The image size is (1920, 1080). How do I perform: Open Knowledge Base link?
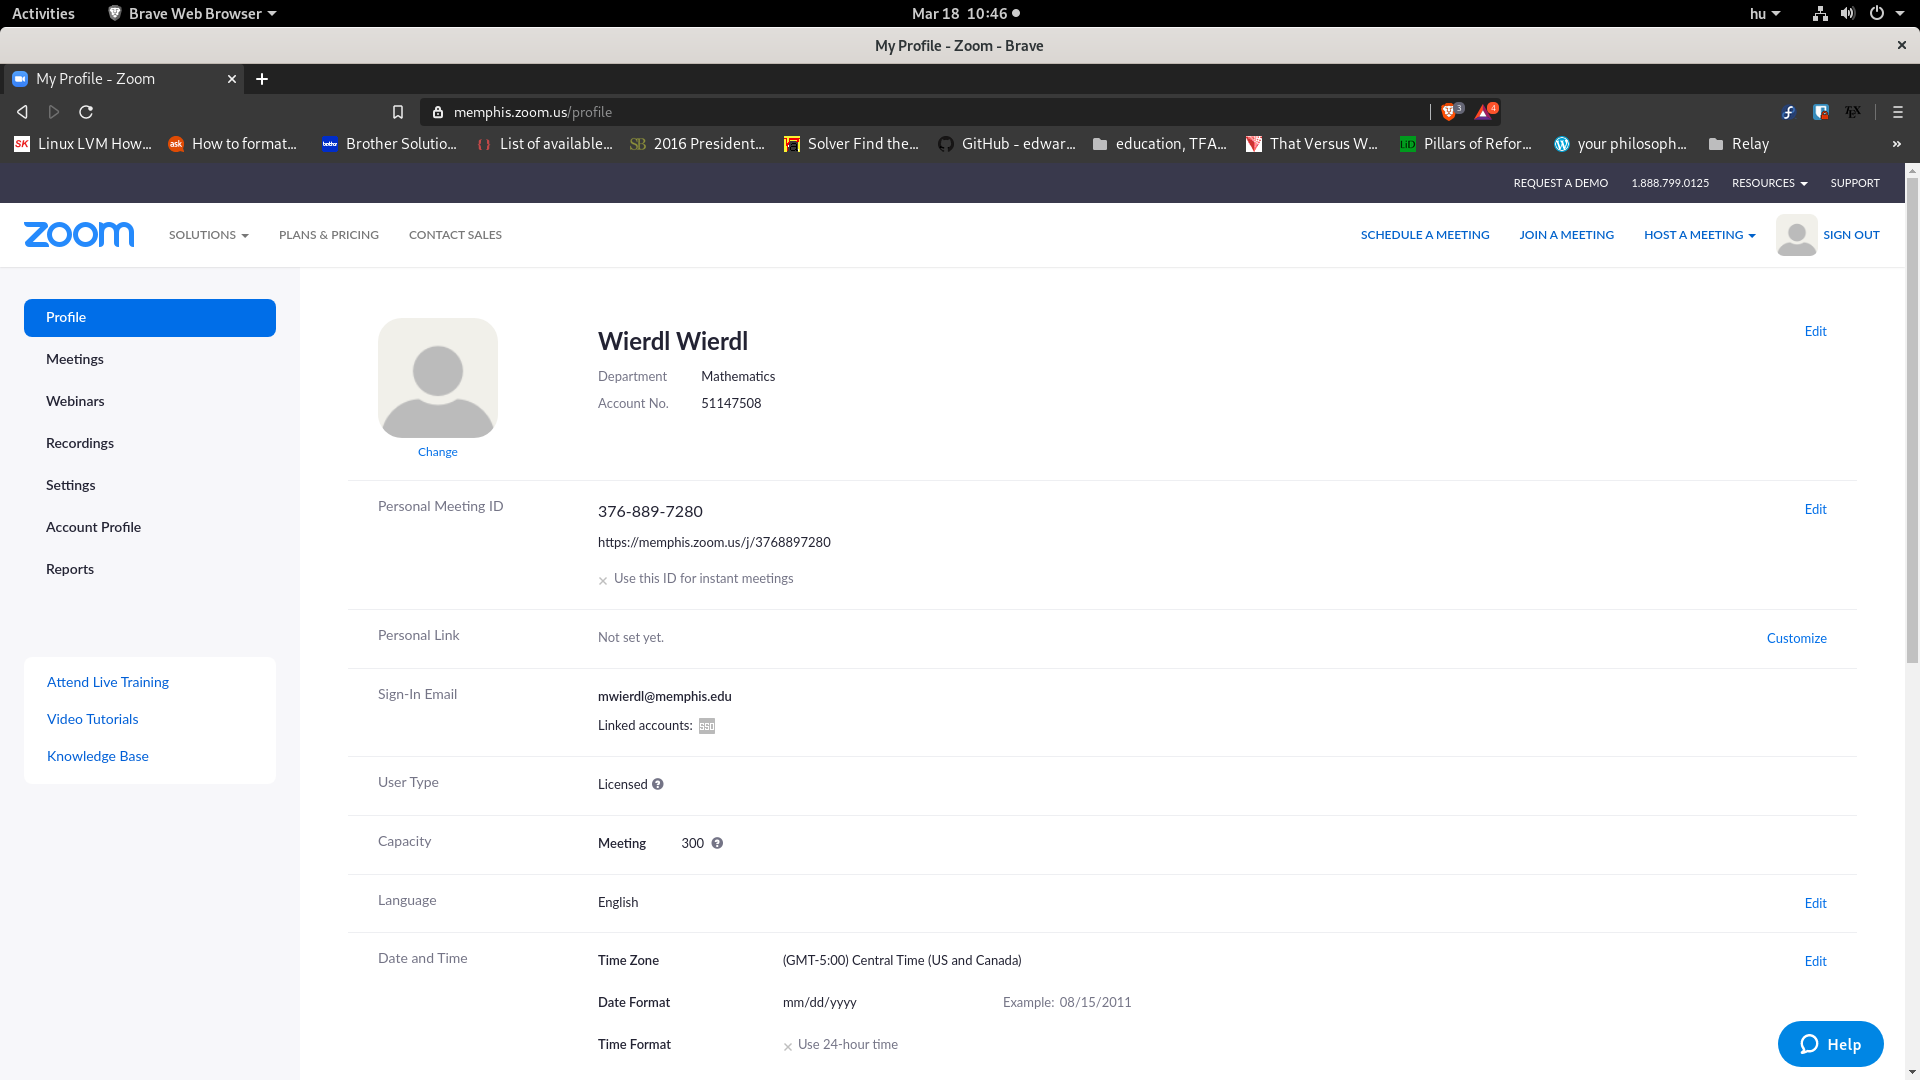pos(98,756)
